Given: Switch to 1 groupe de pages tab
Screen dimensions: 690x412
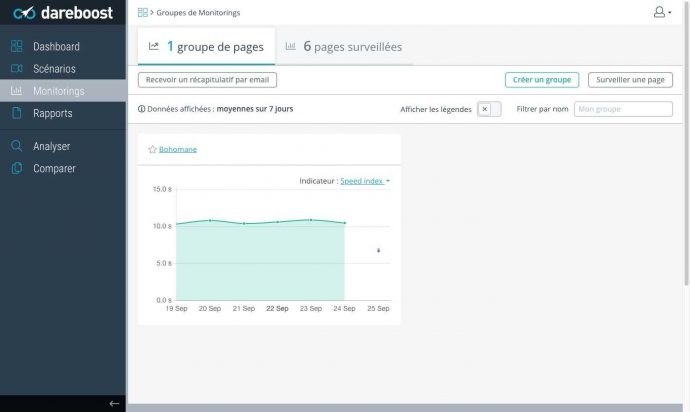Looking at the screenshot, I should 206,46.
